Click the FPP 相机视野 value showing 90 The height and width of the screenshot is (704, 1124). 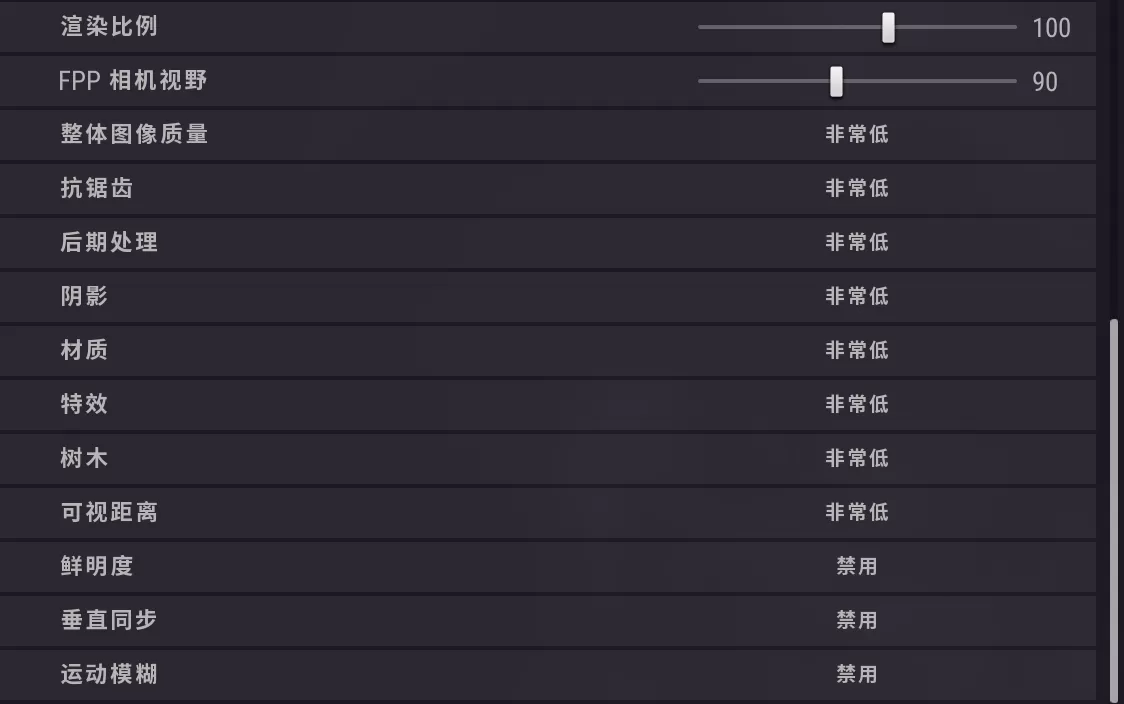coord(1045,82)
